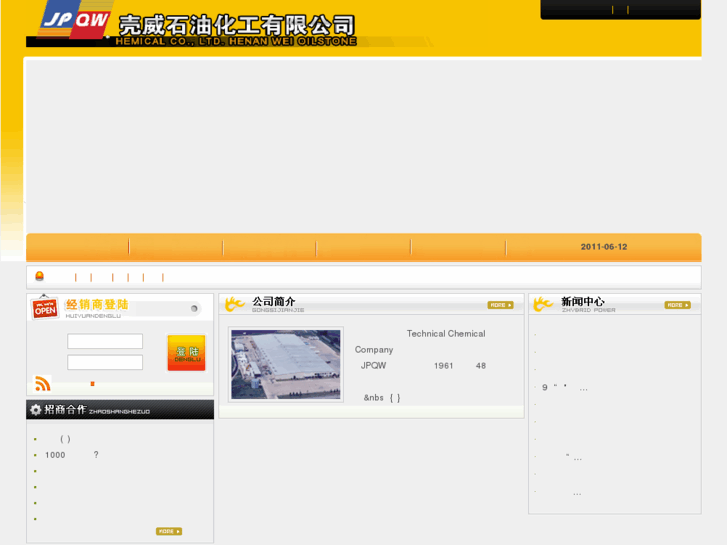Click the flame icon beside 新闻中心
Image resolution: width=727 pixels, height=545 pixels.
[x=543, y=304]
